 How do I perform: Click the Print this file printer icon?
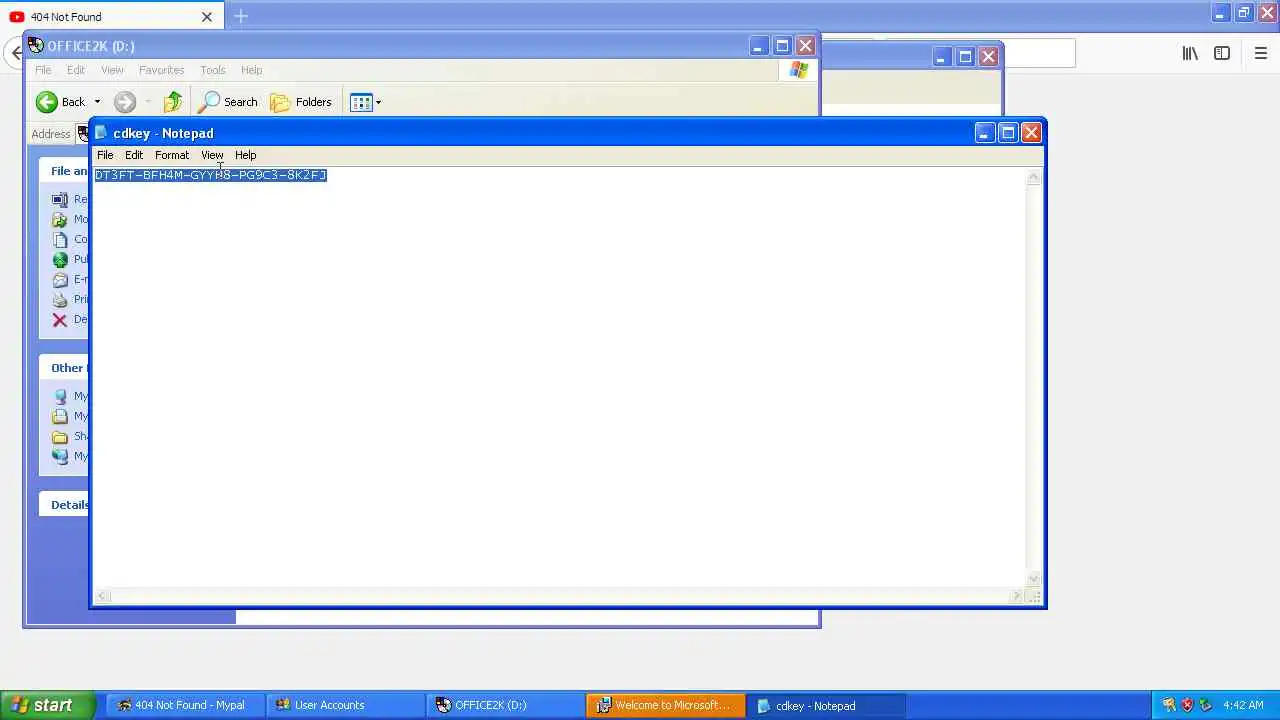coord(60,299)
